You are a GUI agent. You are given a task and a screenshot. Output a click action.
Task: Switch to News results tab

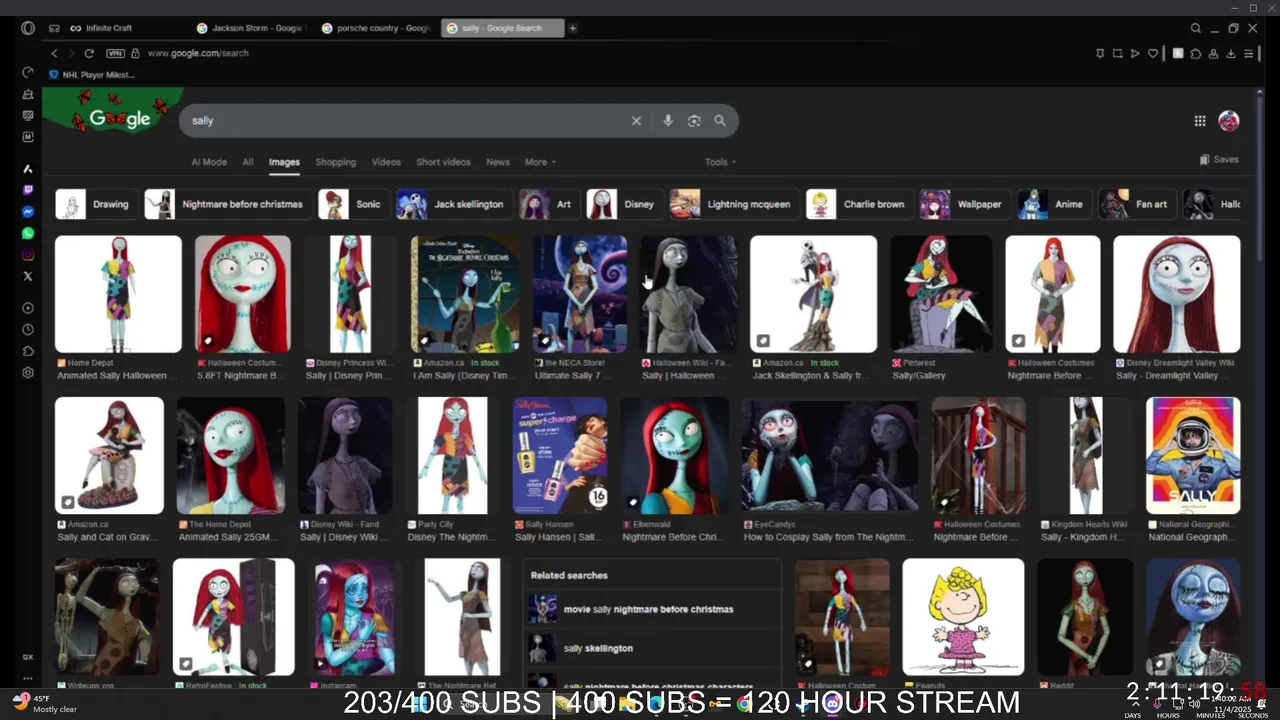(498, 162)
